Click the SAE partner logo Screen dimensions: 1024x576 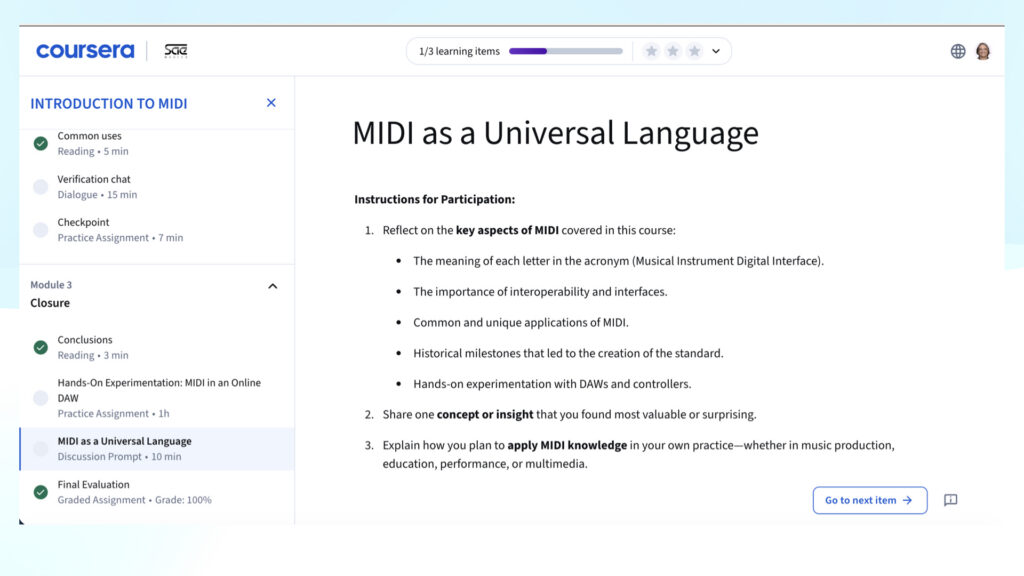pos(175,50)
